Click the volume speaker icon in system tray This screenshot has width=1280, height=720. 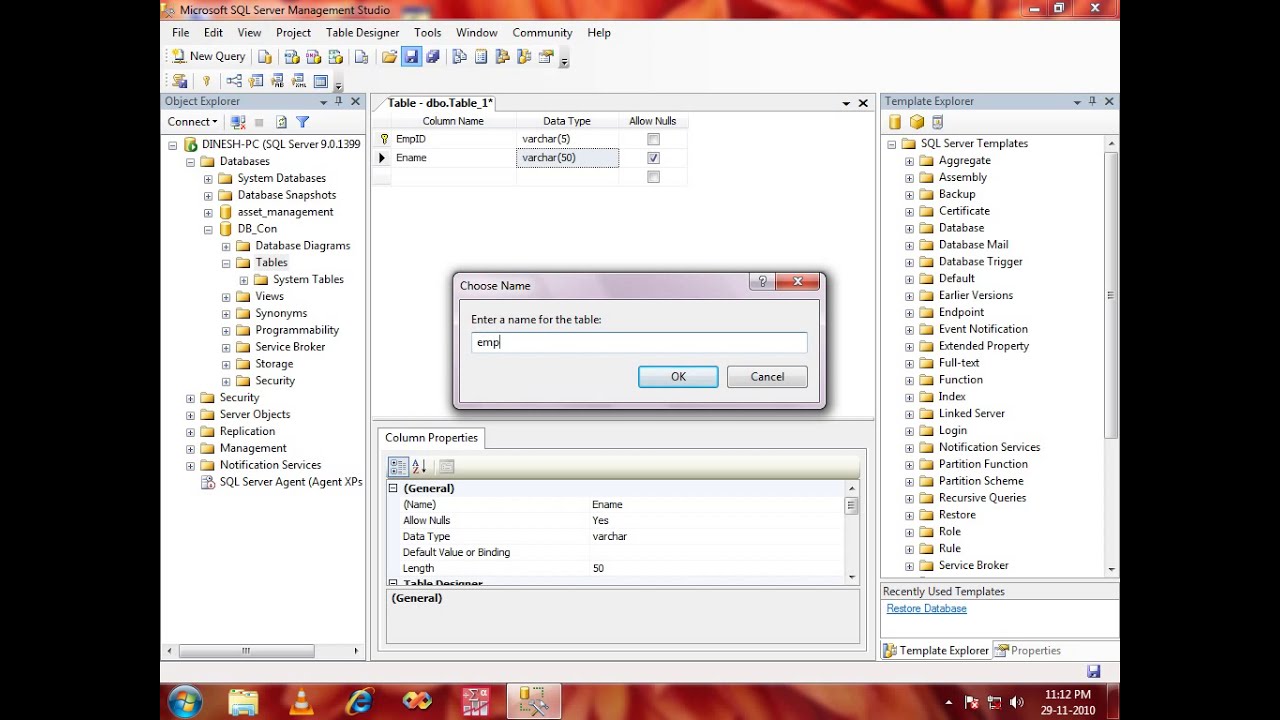(1017, 702)
